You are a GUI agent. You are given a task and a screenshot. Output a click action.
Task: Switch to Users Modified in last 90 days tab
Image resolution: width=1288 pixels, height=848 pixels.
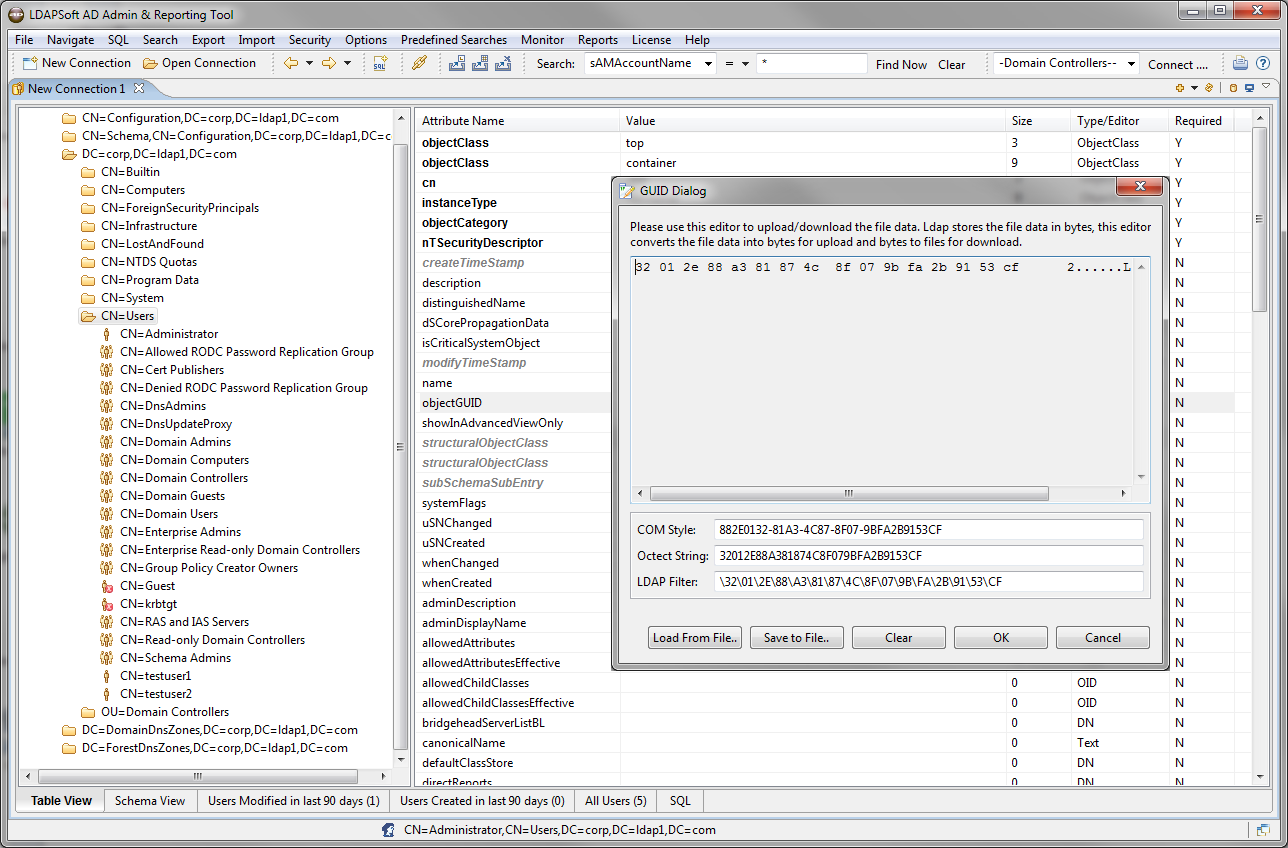(293, 801)
